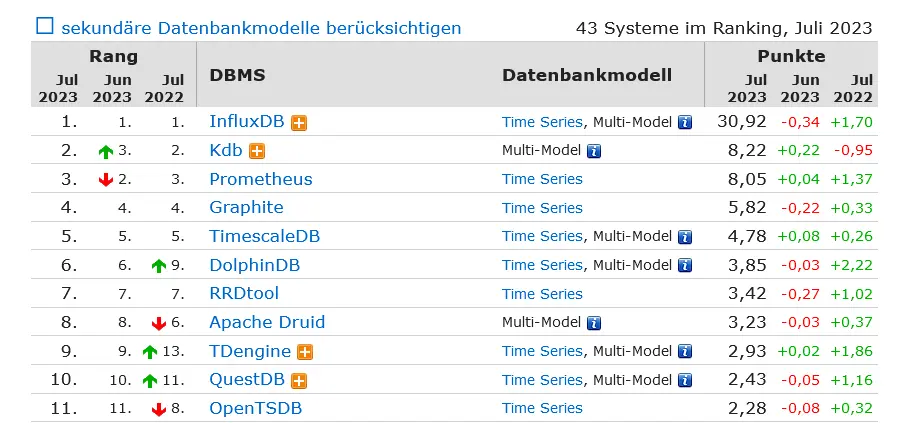Open the OpenTSDB DBMS link
The height and width of the screenshot is (423, 910).
tap(255, 409)
